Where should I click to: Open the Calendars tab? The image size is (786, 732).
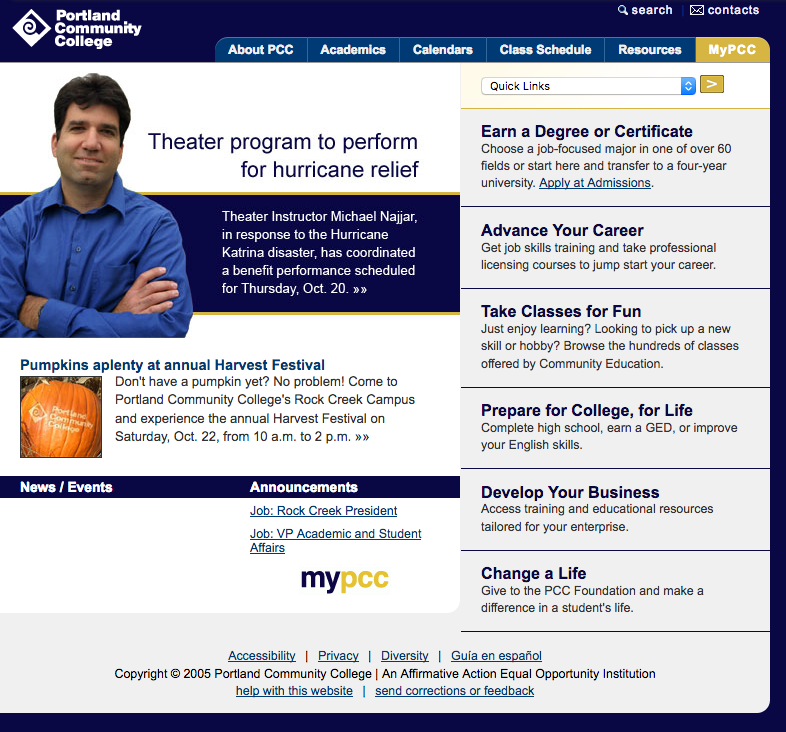click(443, 50)
